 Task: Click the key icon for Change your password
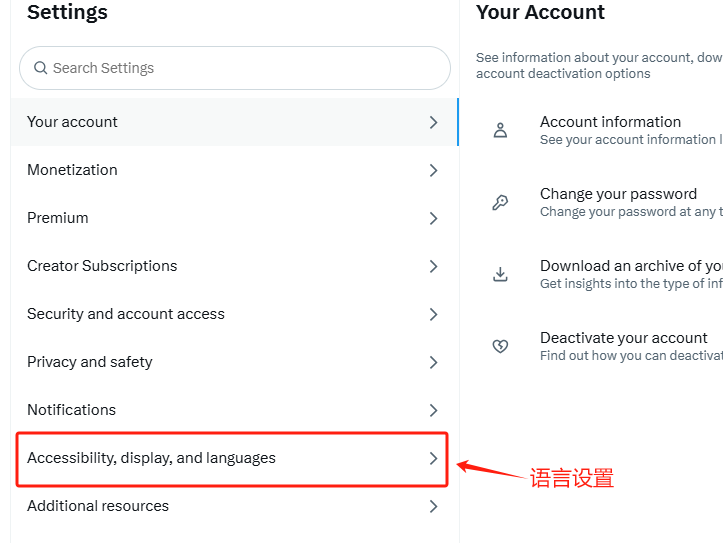tap(500, 202)
